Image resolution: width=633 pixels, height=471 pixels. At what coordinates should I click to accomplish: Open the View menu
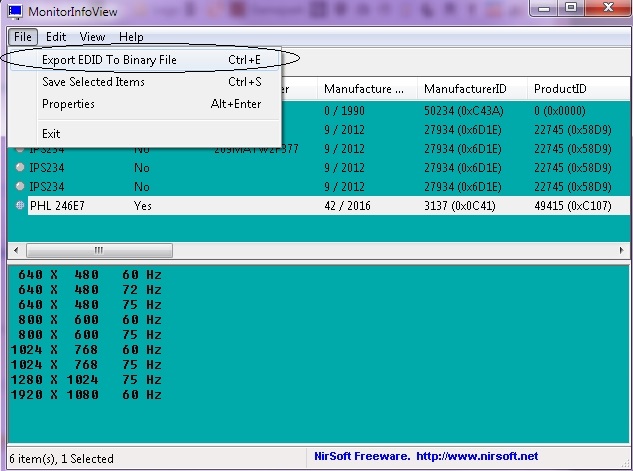(x=92, y=37)
